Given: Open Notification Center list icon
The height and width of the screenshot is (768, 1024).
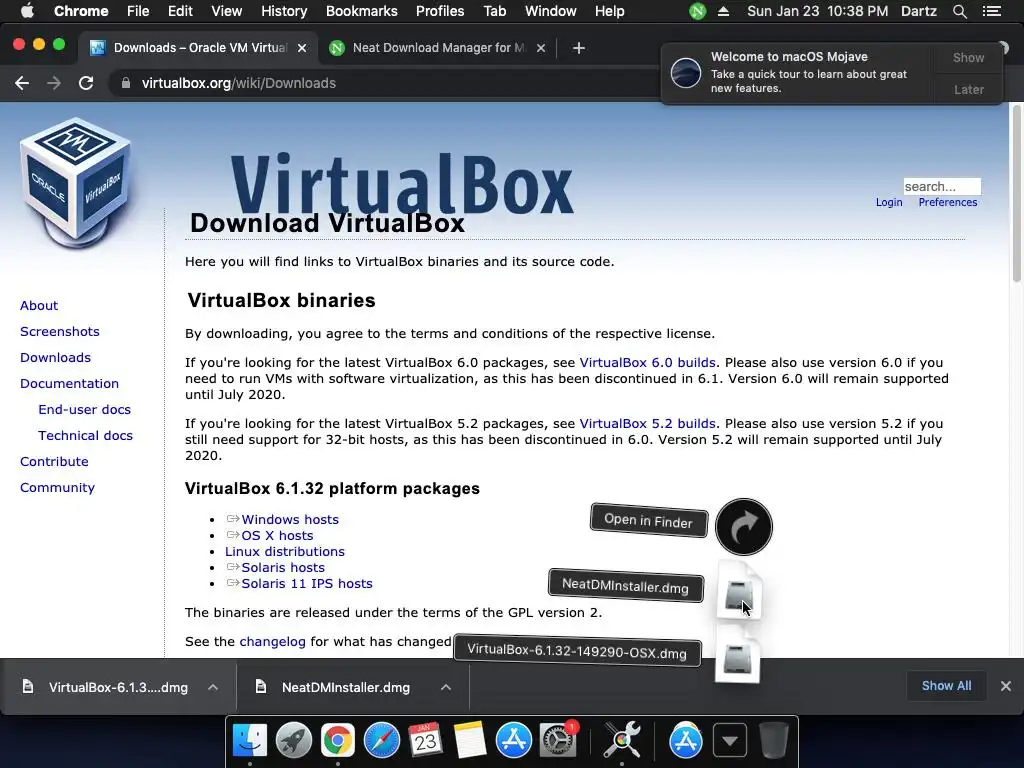Looking at the screenshot, I should pyautogui.click(x=992, y=11).
